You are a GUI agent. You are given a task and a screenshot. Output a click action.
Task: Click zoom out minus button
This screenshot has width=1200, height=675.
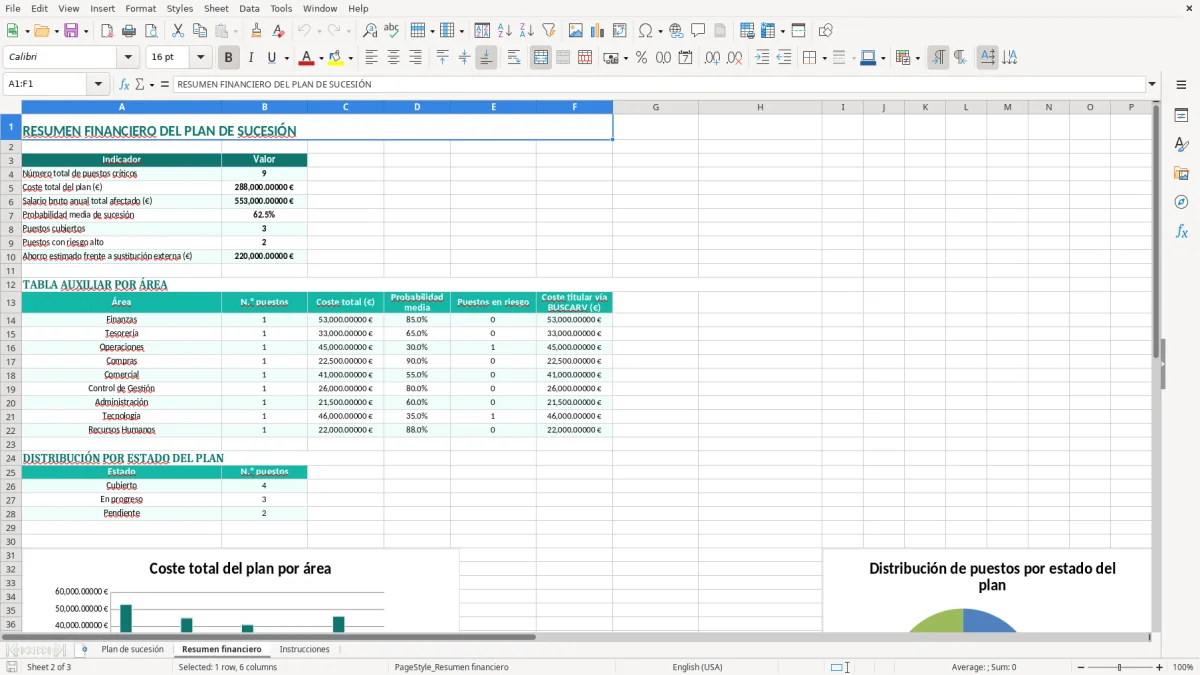point(1080,667)
